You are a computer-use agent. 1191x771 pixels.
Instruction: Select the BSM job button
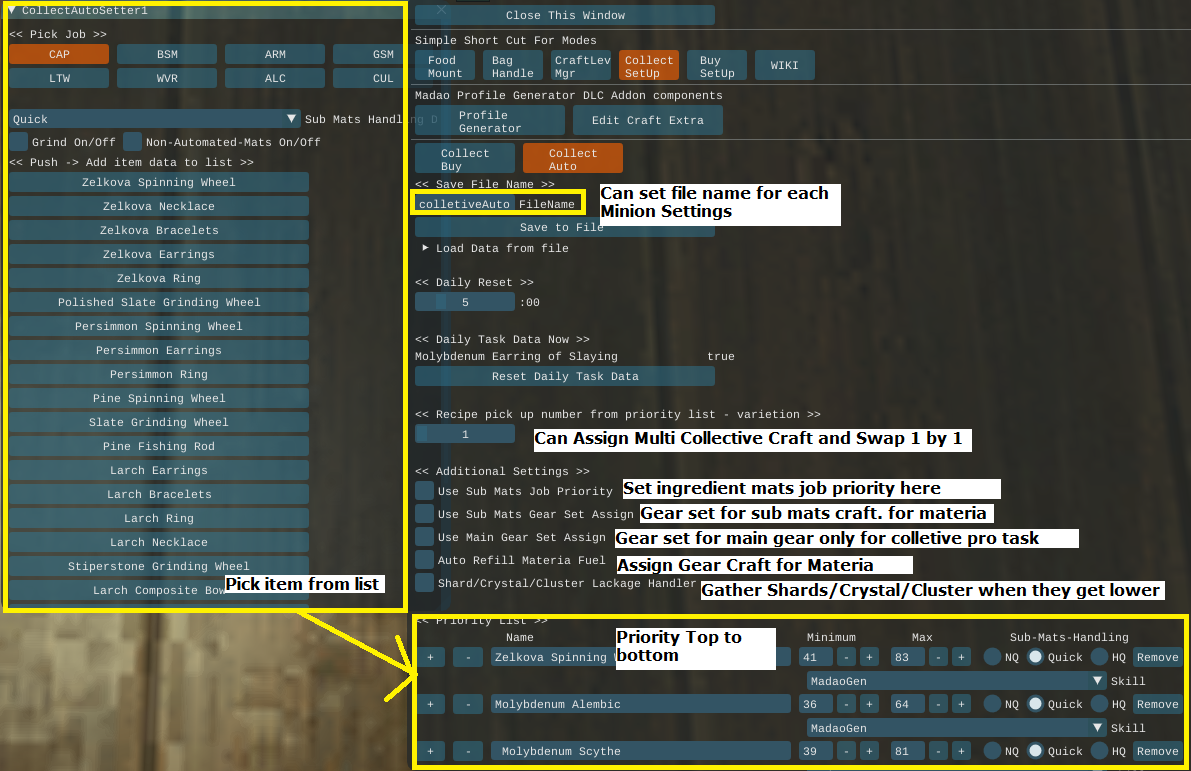point(167,54)
